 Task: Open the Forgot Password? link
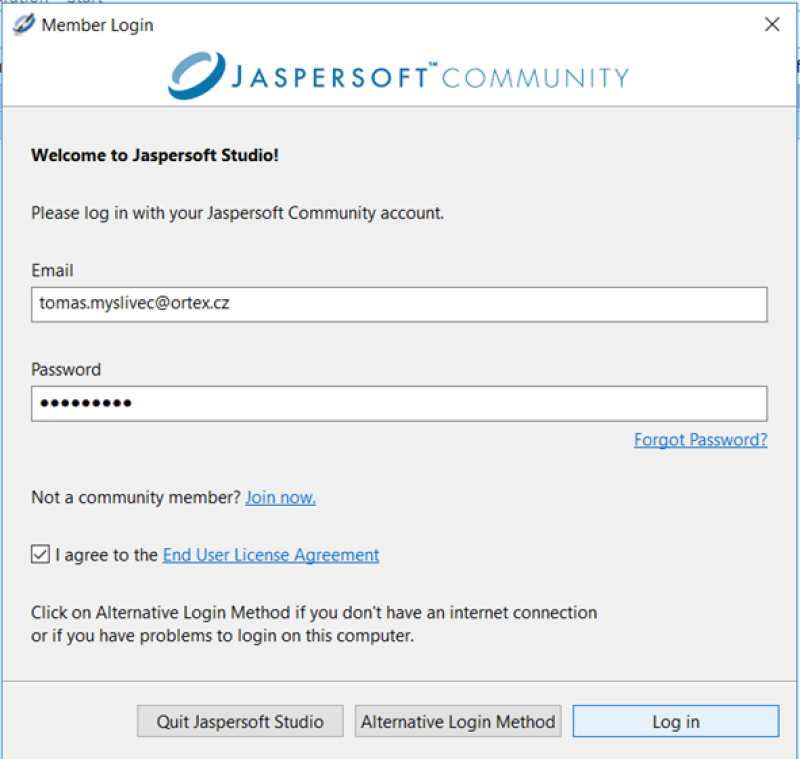pos(700,440)
